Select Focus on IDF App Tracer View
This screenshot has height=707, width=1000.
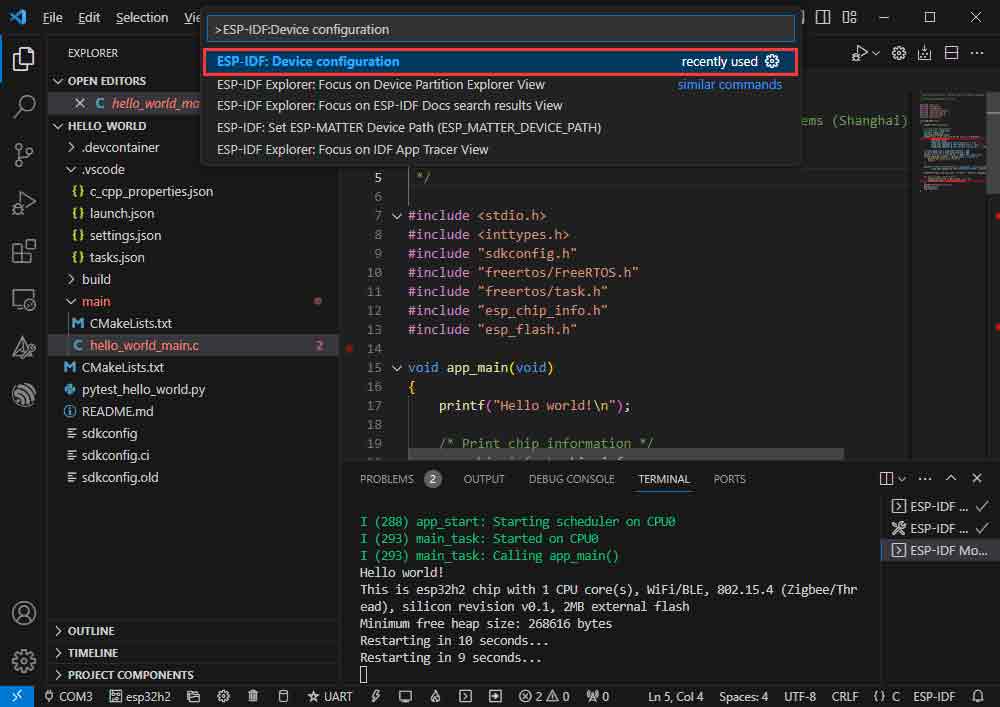(x=500, y=149)
